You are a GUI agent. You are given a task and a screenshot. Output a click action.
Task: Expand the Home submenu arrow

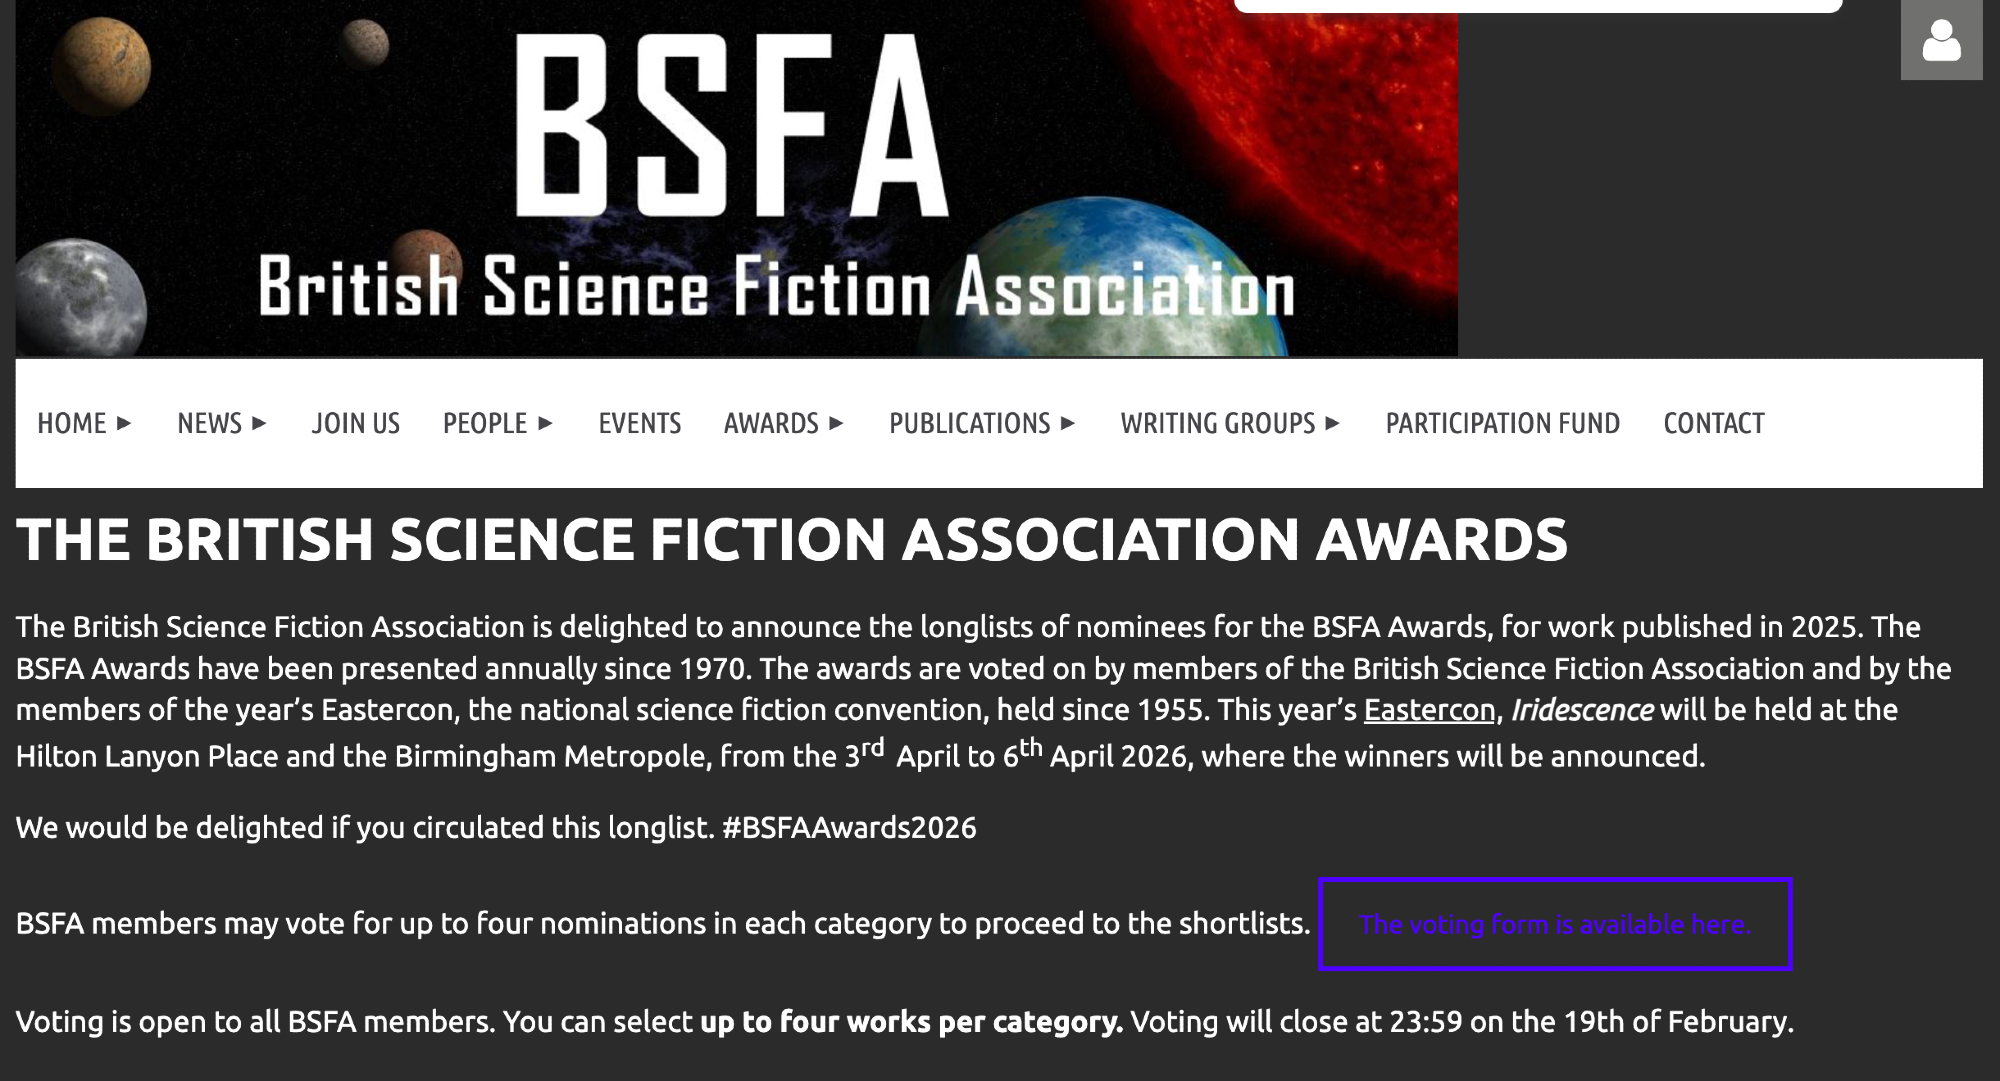124,424
